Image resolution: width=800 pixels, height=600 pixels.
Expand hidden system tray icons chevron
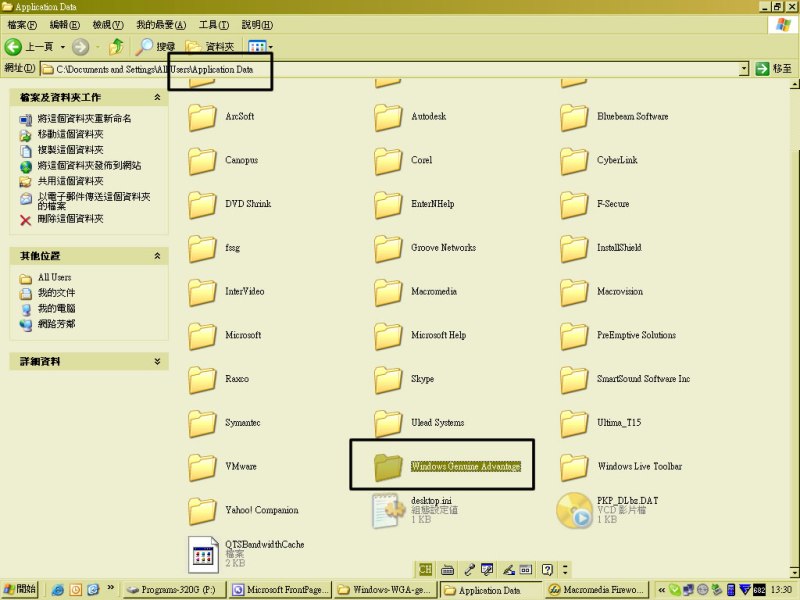coord(661,590)
